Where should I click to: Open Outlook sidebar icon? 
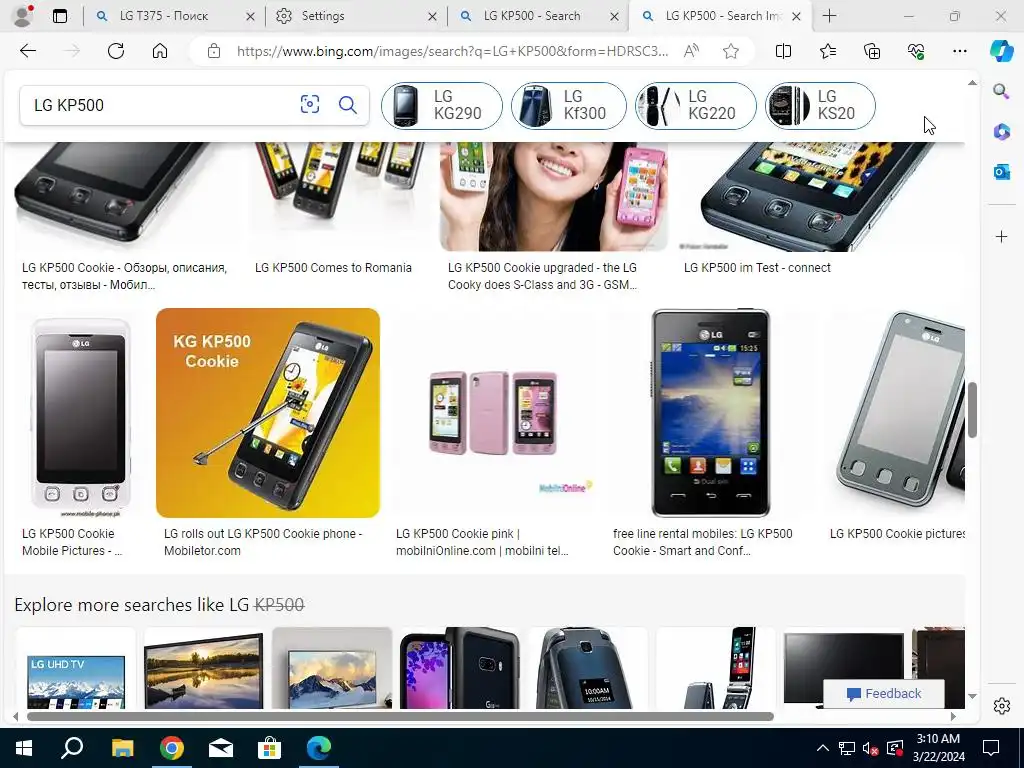[x=1001, y=172]
